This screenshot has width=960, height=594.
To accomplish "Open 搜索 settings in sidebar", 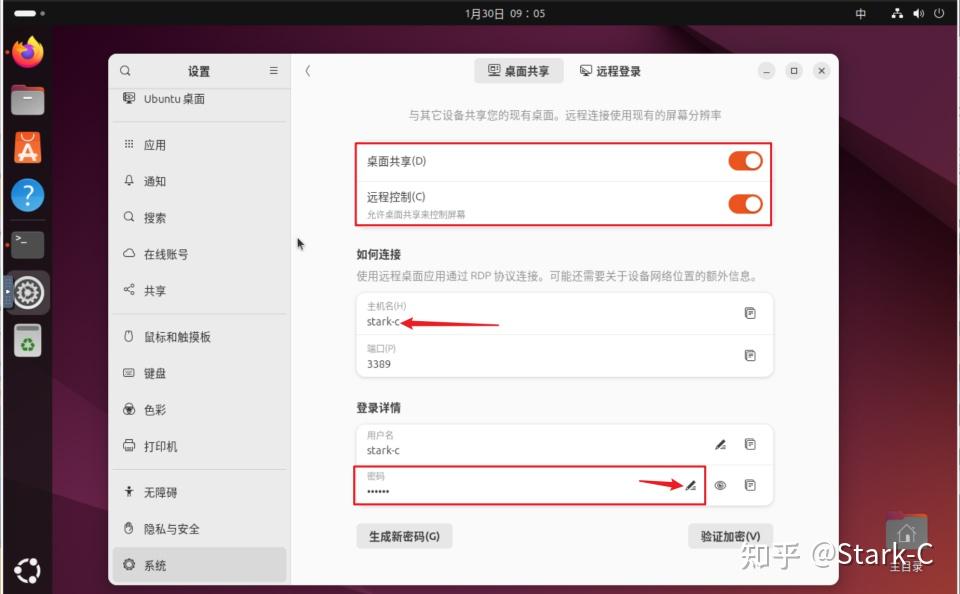I will (x=200, y=218).
